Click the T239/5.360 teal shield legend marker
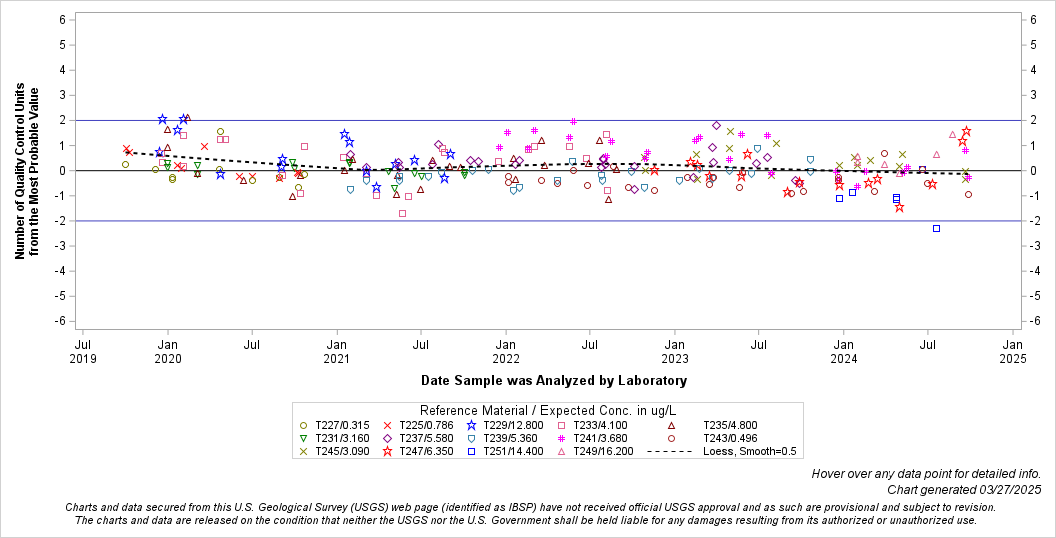 pyautogui.click(x=471, y=438)
